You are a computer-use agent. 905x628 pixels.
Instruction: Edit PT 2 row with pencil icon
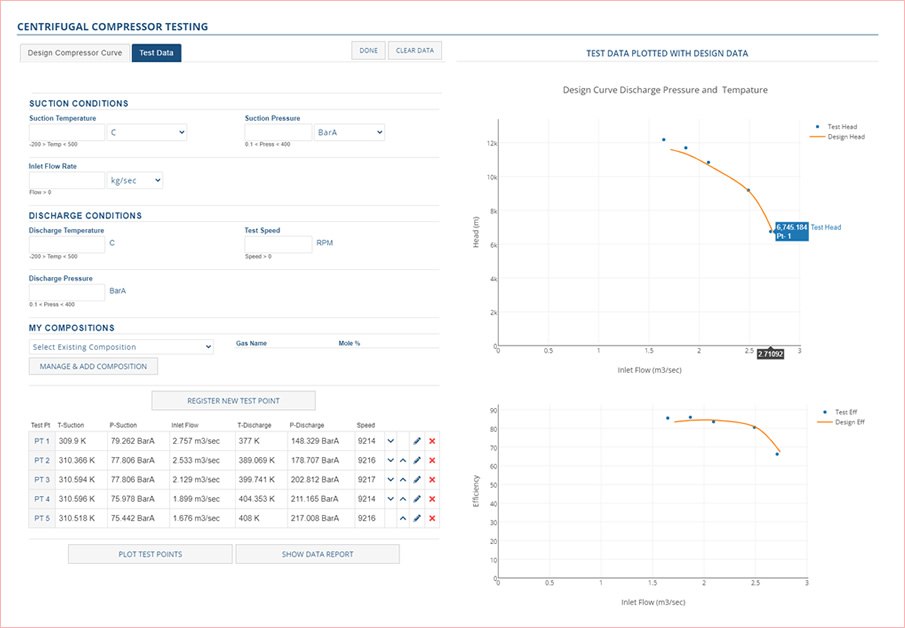pos(417,461)
